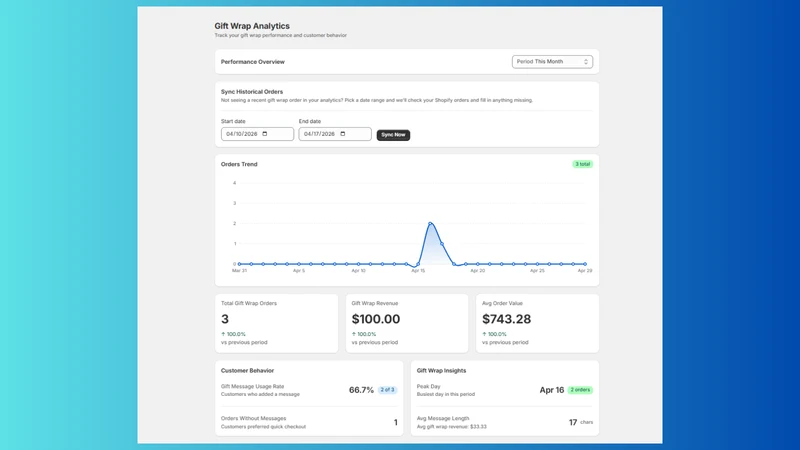Click the 2 of 3 badge
This screenshot has width=800, height=450.
coord(387,390)
